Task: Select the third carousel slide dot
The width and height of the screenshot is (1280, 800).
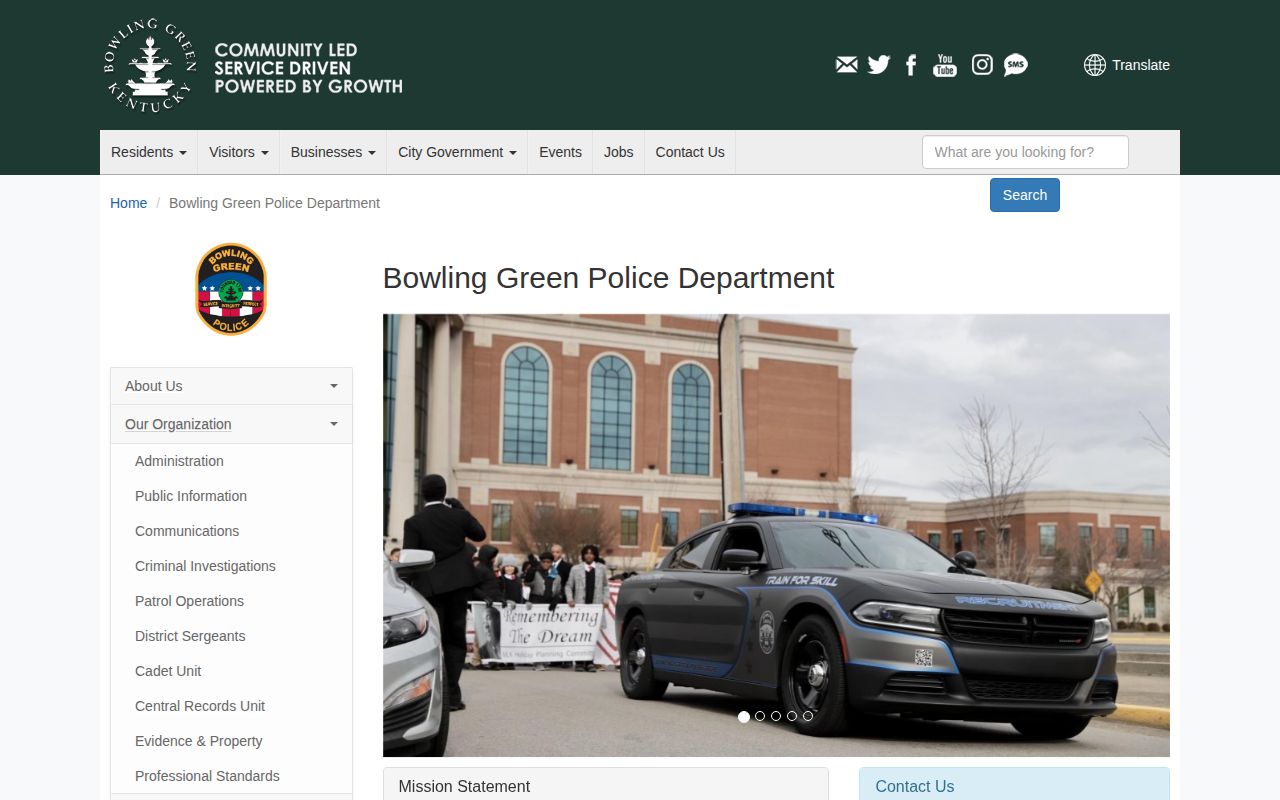Action: tap(776, 716)
